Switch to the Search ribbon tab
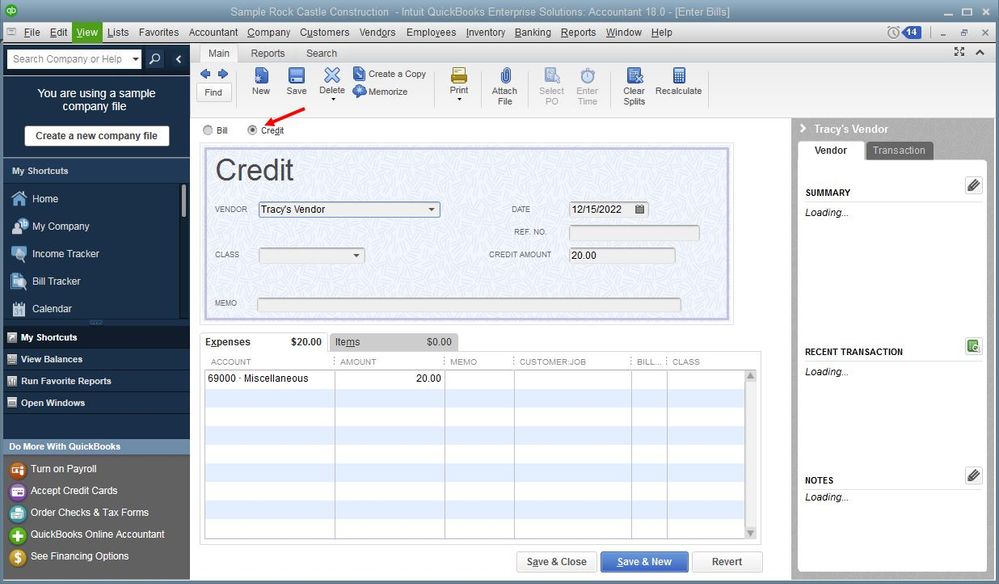This screenshot has height=584, width=999. tap(321, 53)
